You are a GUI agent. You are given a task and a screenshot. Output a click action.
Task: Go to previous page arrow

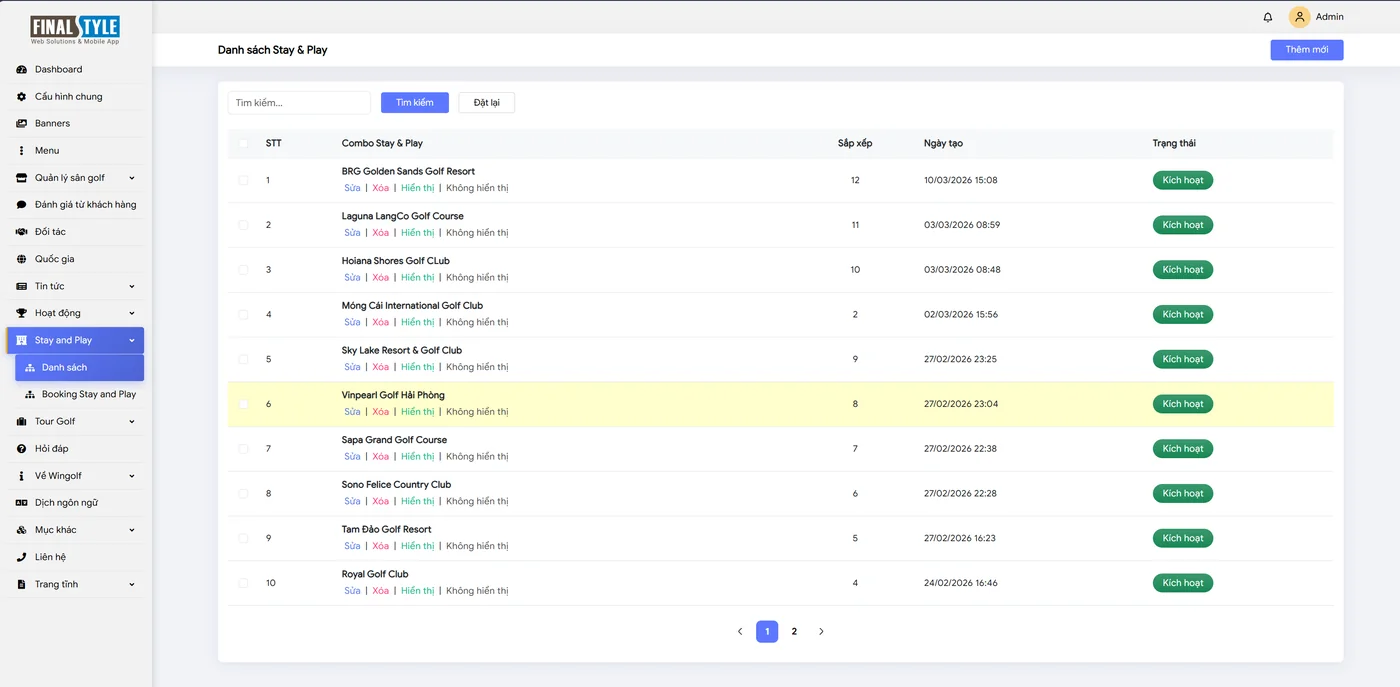pyautogui.click(x=740, y=632)
